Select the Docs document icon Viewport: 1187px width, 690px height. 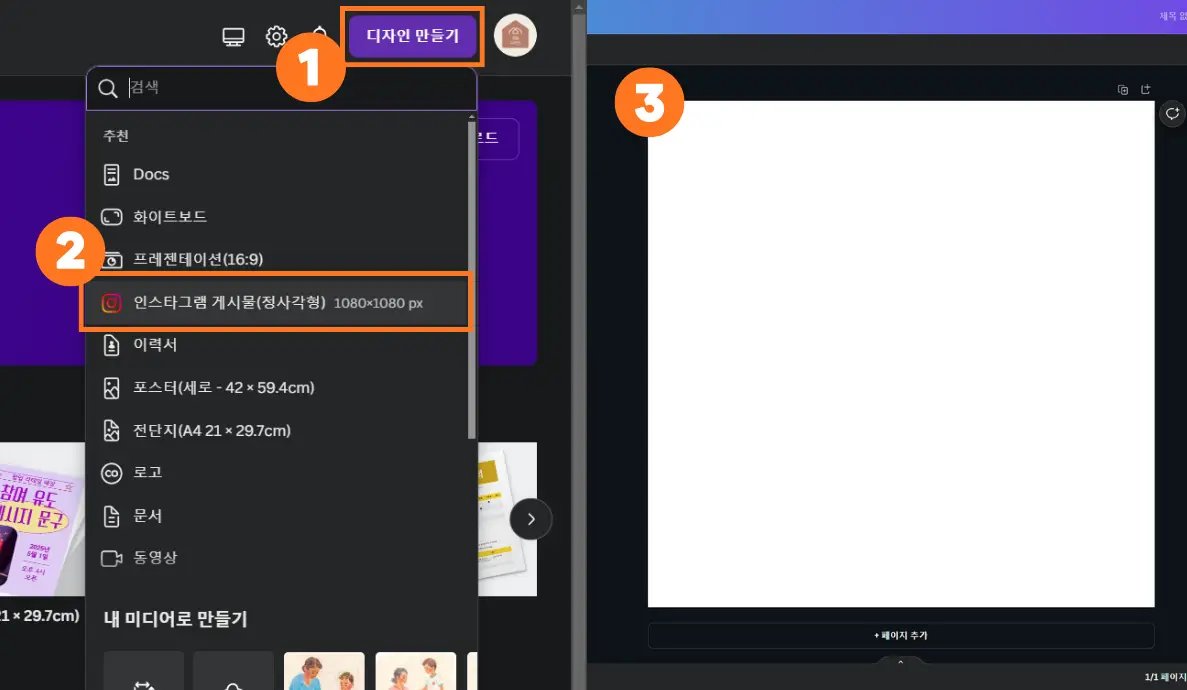point(112,174)
